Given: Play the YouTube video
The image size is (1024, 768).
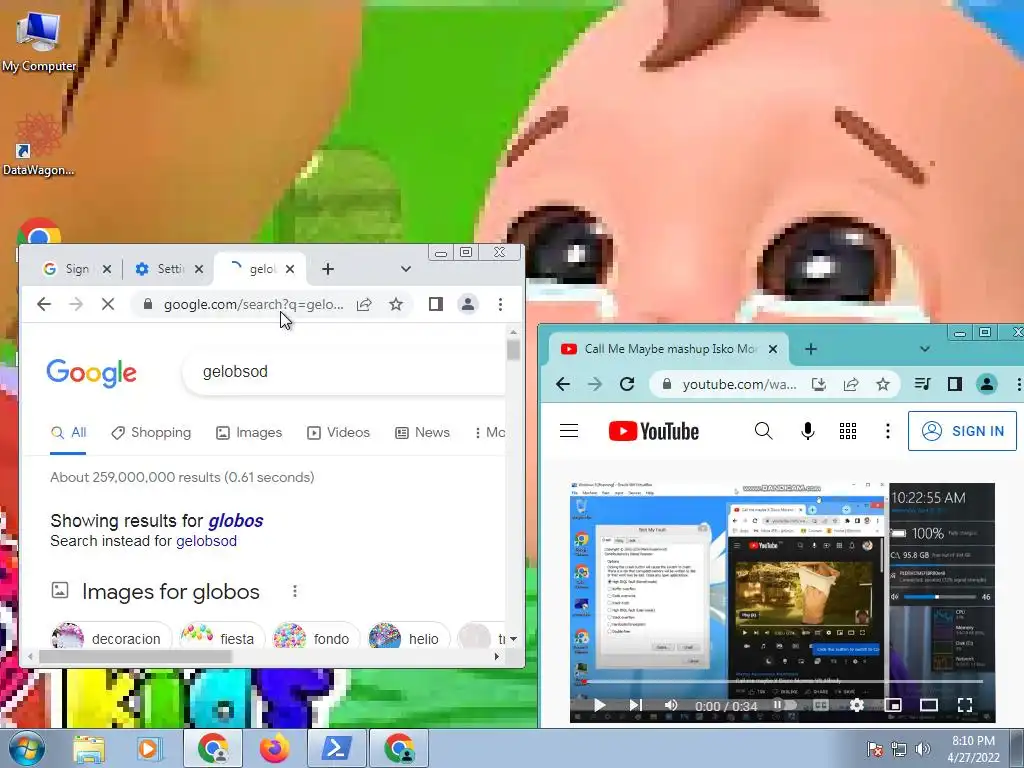Looking at the screenshot, I should (600, 705).
